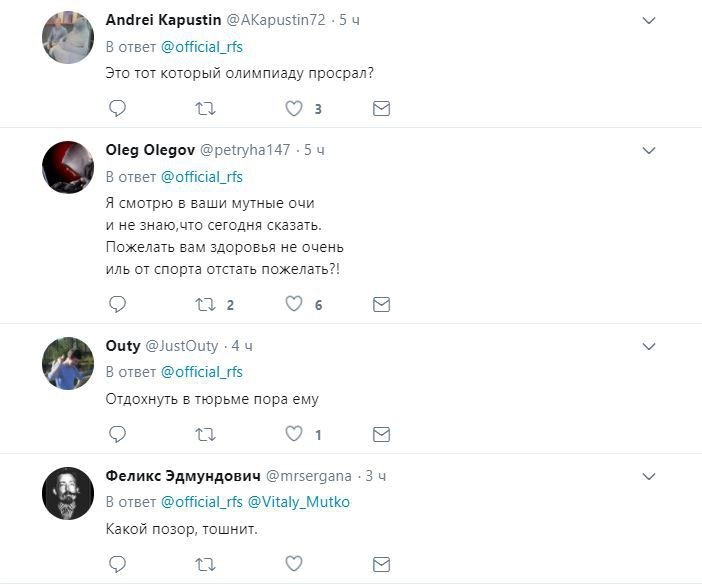Like Oleg Olegov's tweet
This screenshot has width=702, height=584.
coord(294,304)
